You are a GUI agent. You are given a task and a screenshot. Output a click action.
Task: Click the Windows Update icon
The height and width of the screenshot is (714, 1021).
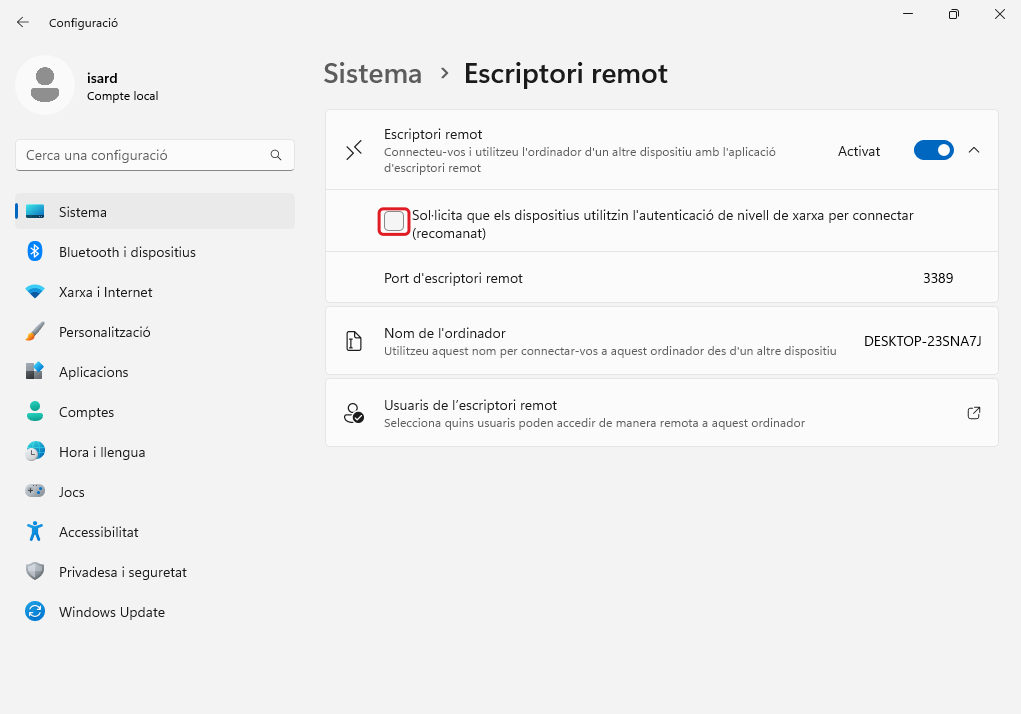point(35,612)
